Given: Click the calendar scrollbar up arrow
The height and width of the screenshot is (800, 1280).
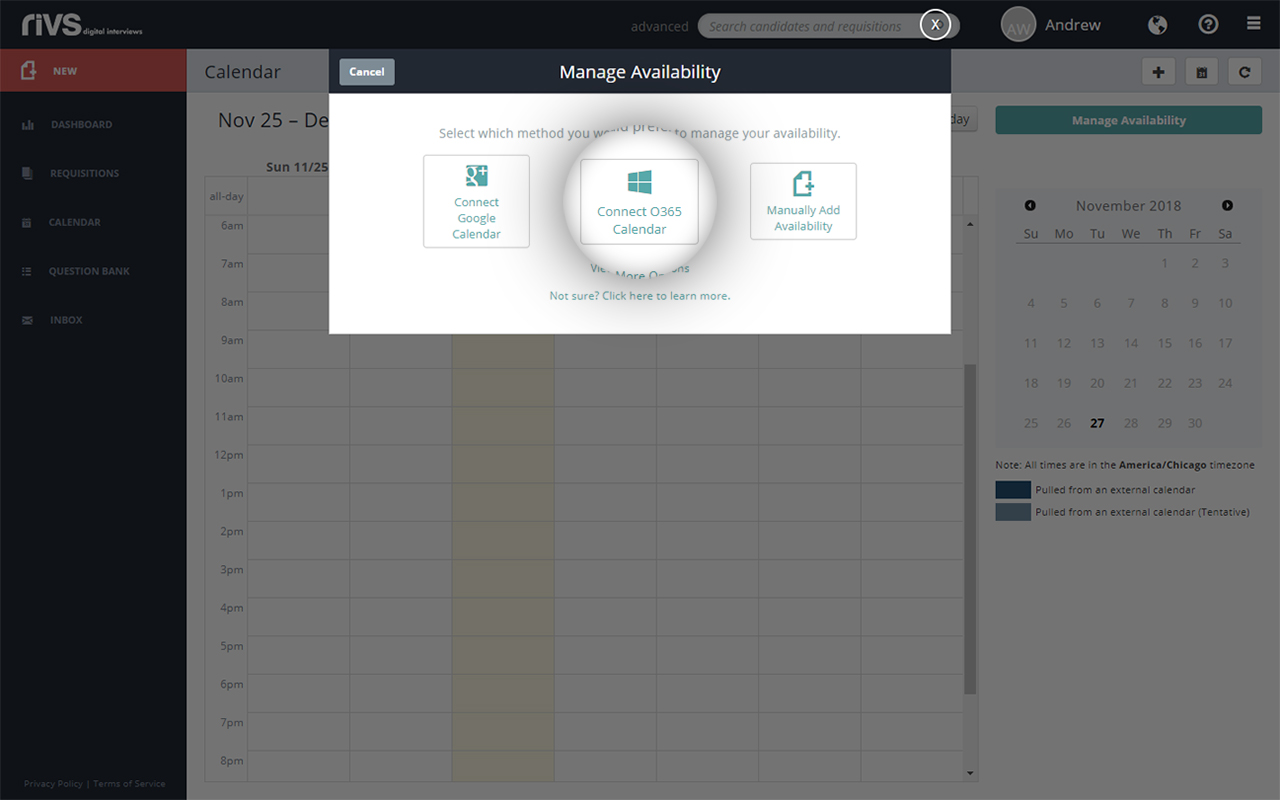Looking at the screenshot, I should (970, 224).
